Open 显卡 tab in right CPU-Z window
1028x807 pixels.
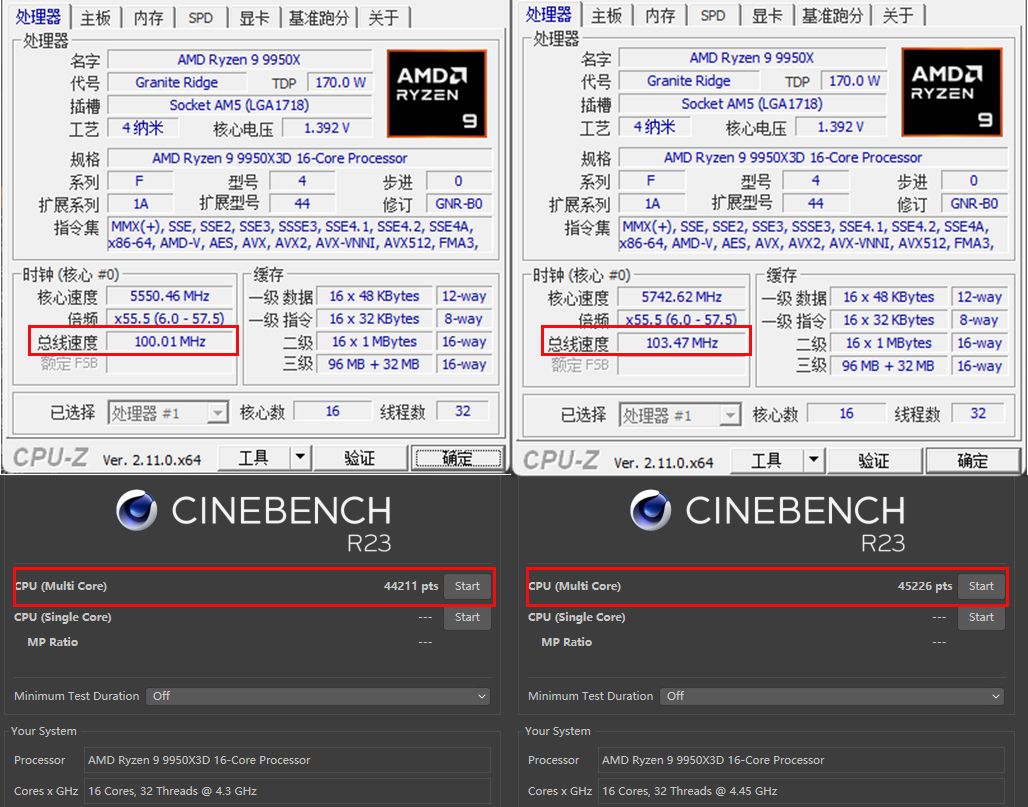coord(766,15)
